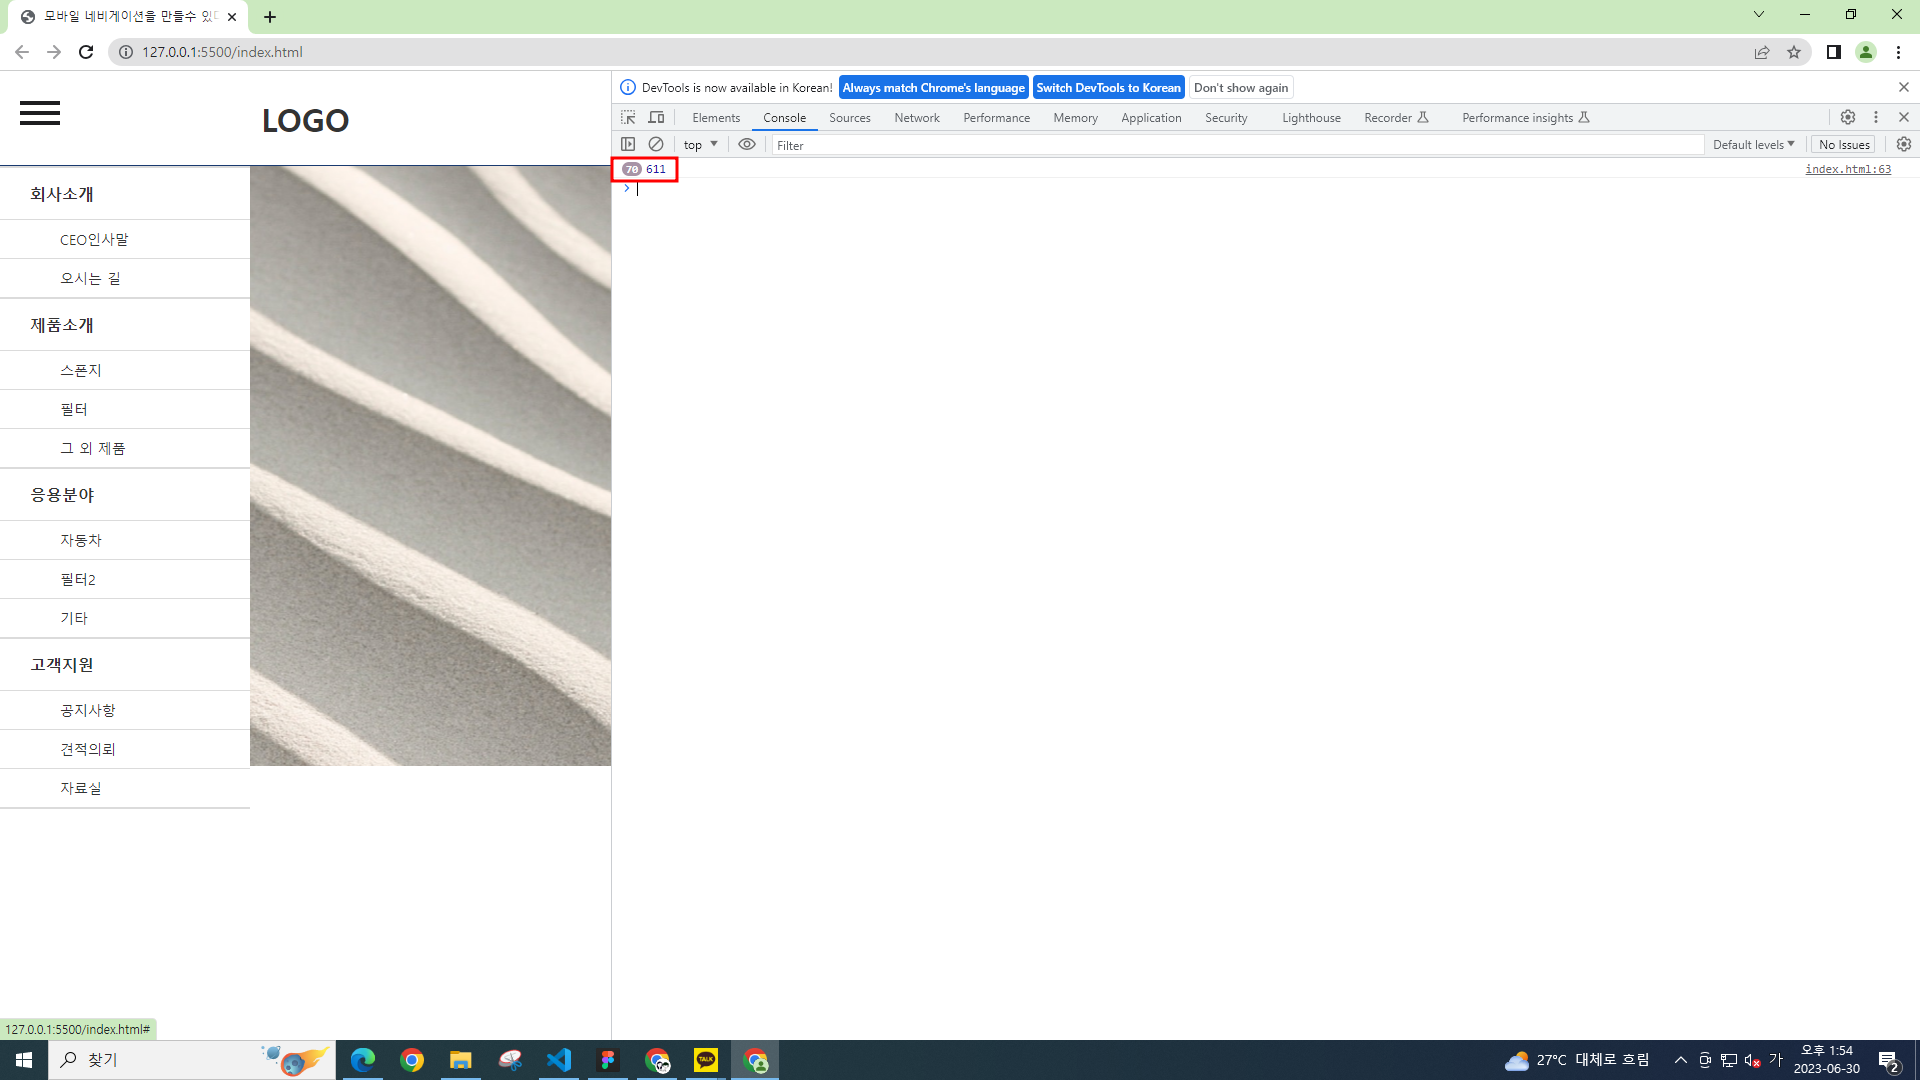Open console settings gear icon
1920x1080 pixels.
coord(1904,144)
